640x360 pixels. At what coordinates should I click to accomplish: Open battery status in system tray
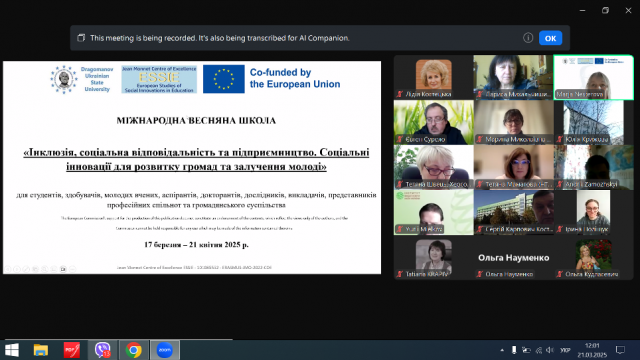527,350
